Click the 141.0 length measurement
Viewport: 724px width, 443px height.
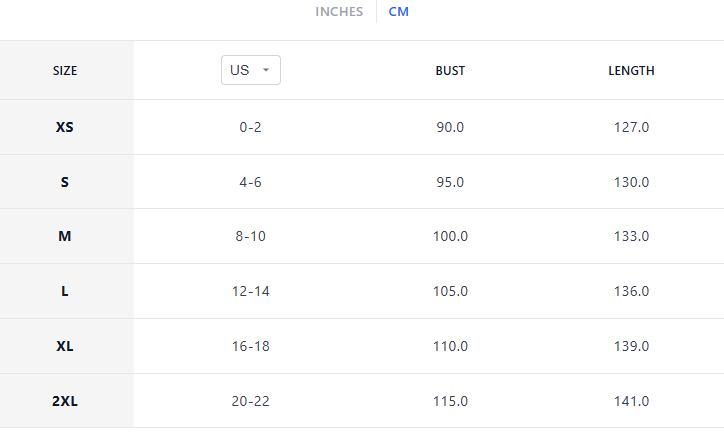(x=631, y=401)
